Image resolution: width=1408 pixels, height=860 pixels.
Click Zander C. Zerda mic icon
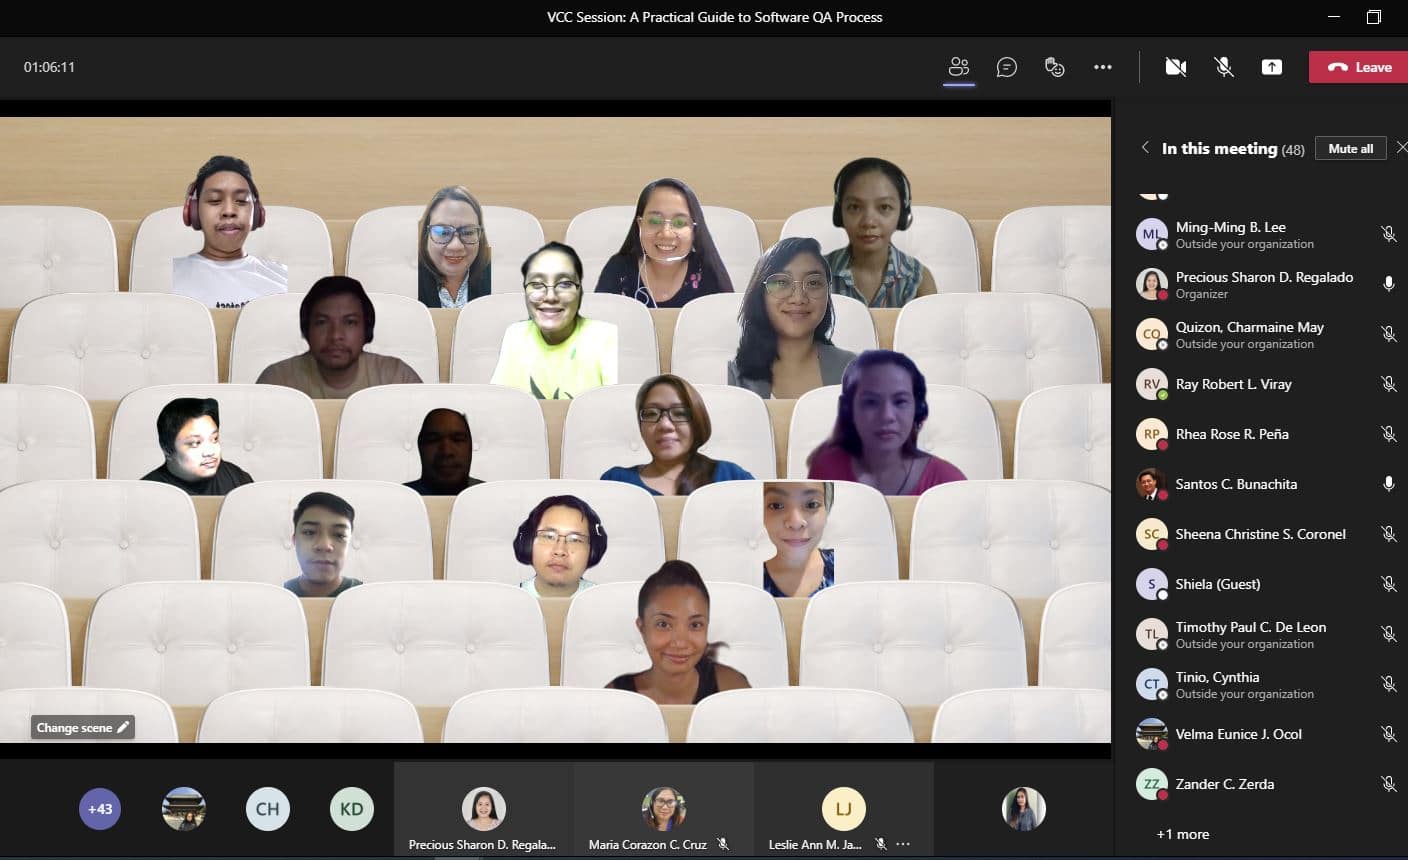[x=1388, y=784]
